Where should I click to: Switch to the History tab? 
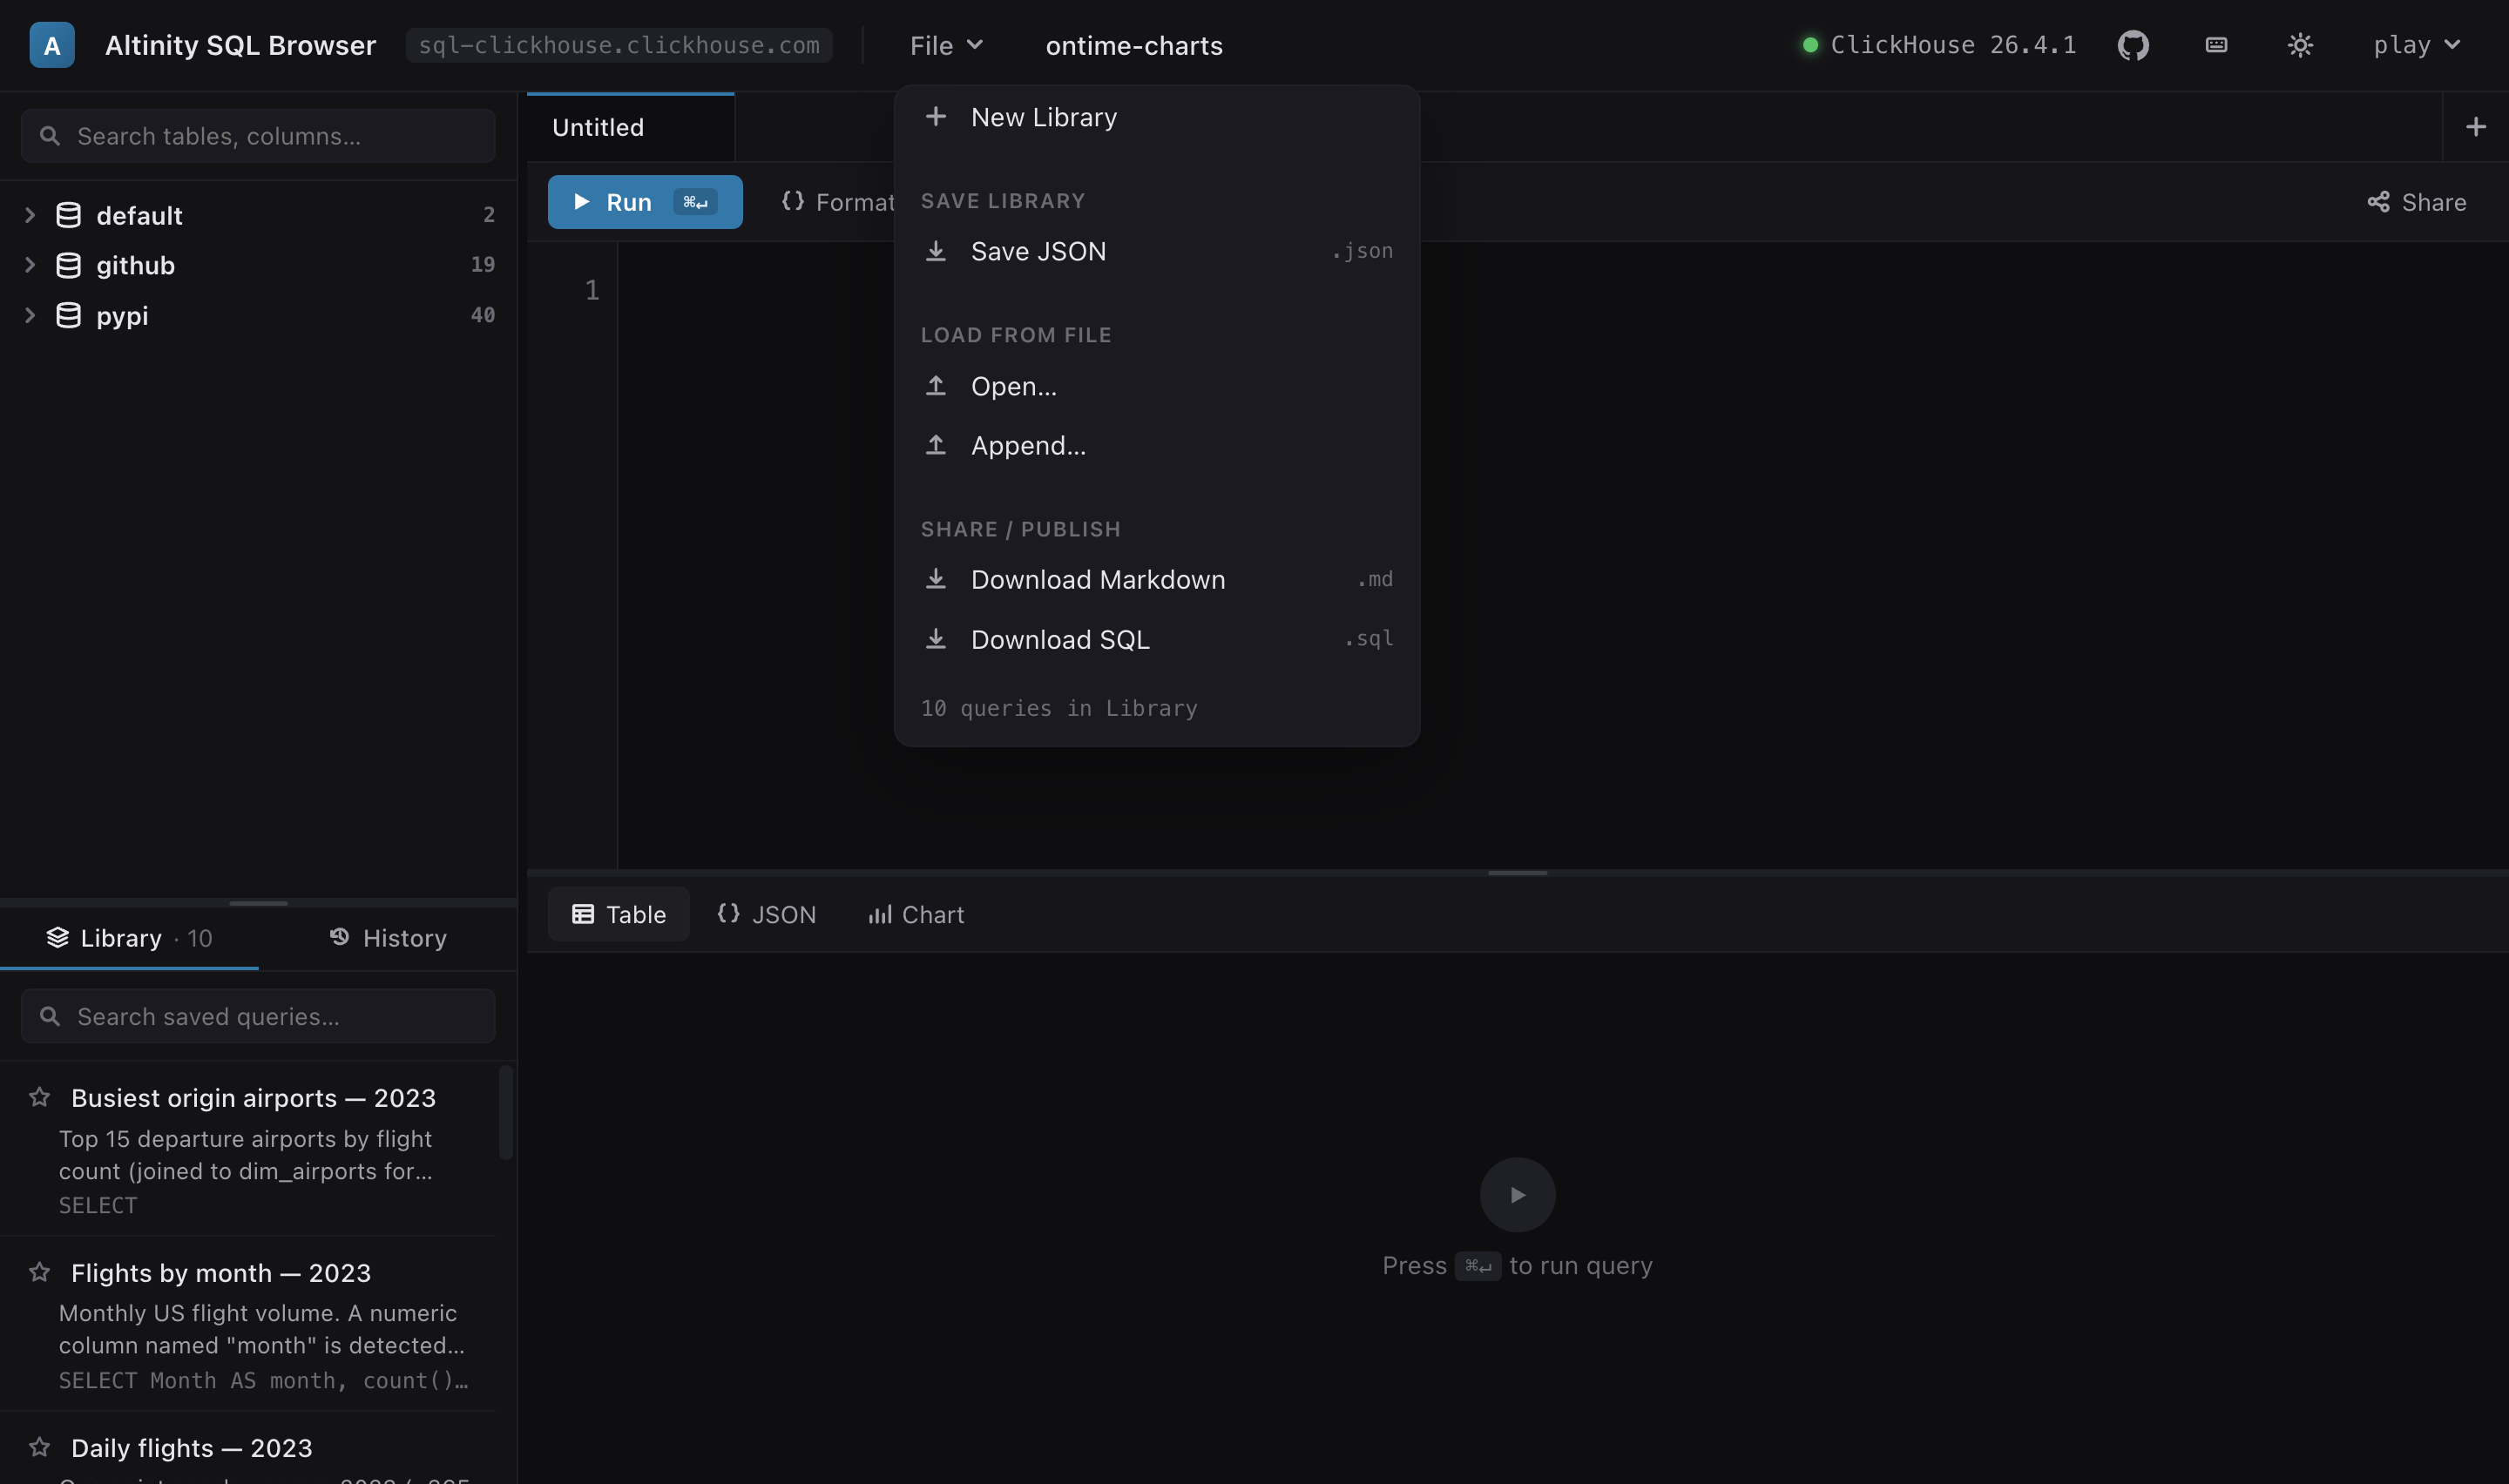[388, 938]
